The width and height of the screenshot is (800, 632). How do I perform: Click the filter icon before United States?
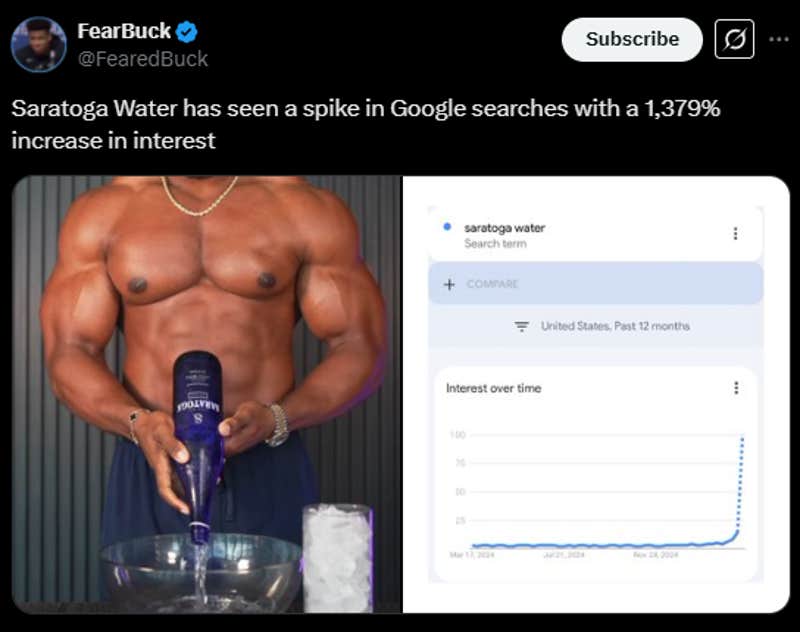521,326
